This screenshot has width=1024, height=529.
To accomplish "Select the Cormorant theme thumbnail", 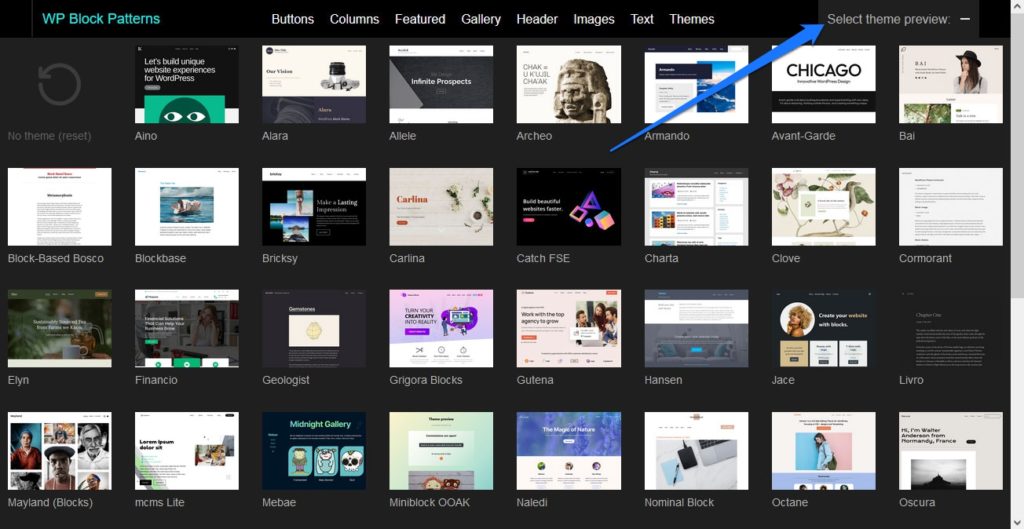I will 951,206.
